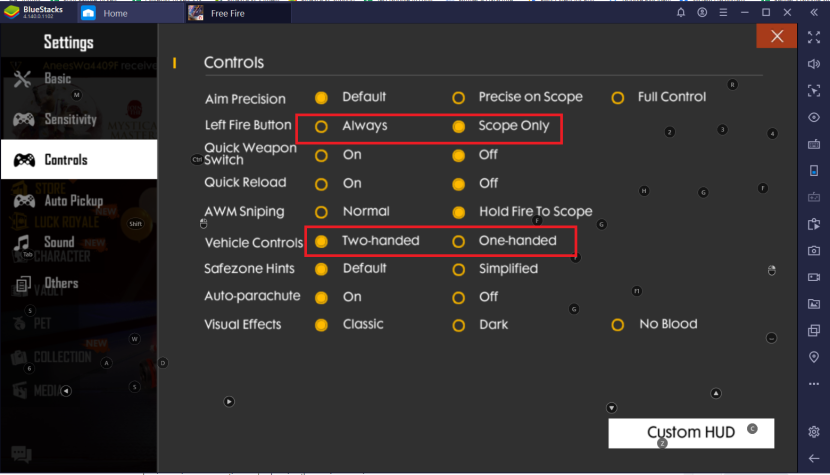Choose Full Control aim precision
This screenshot has height=475, width=830.
click(618, 98)
